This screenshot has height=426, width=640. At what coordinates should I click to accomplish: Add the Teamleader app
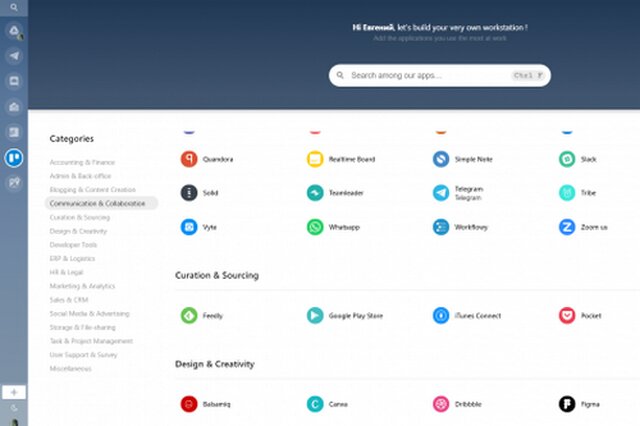[x=335, y=193]
